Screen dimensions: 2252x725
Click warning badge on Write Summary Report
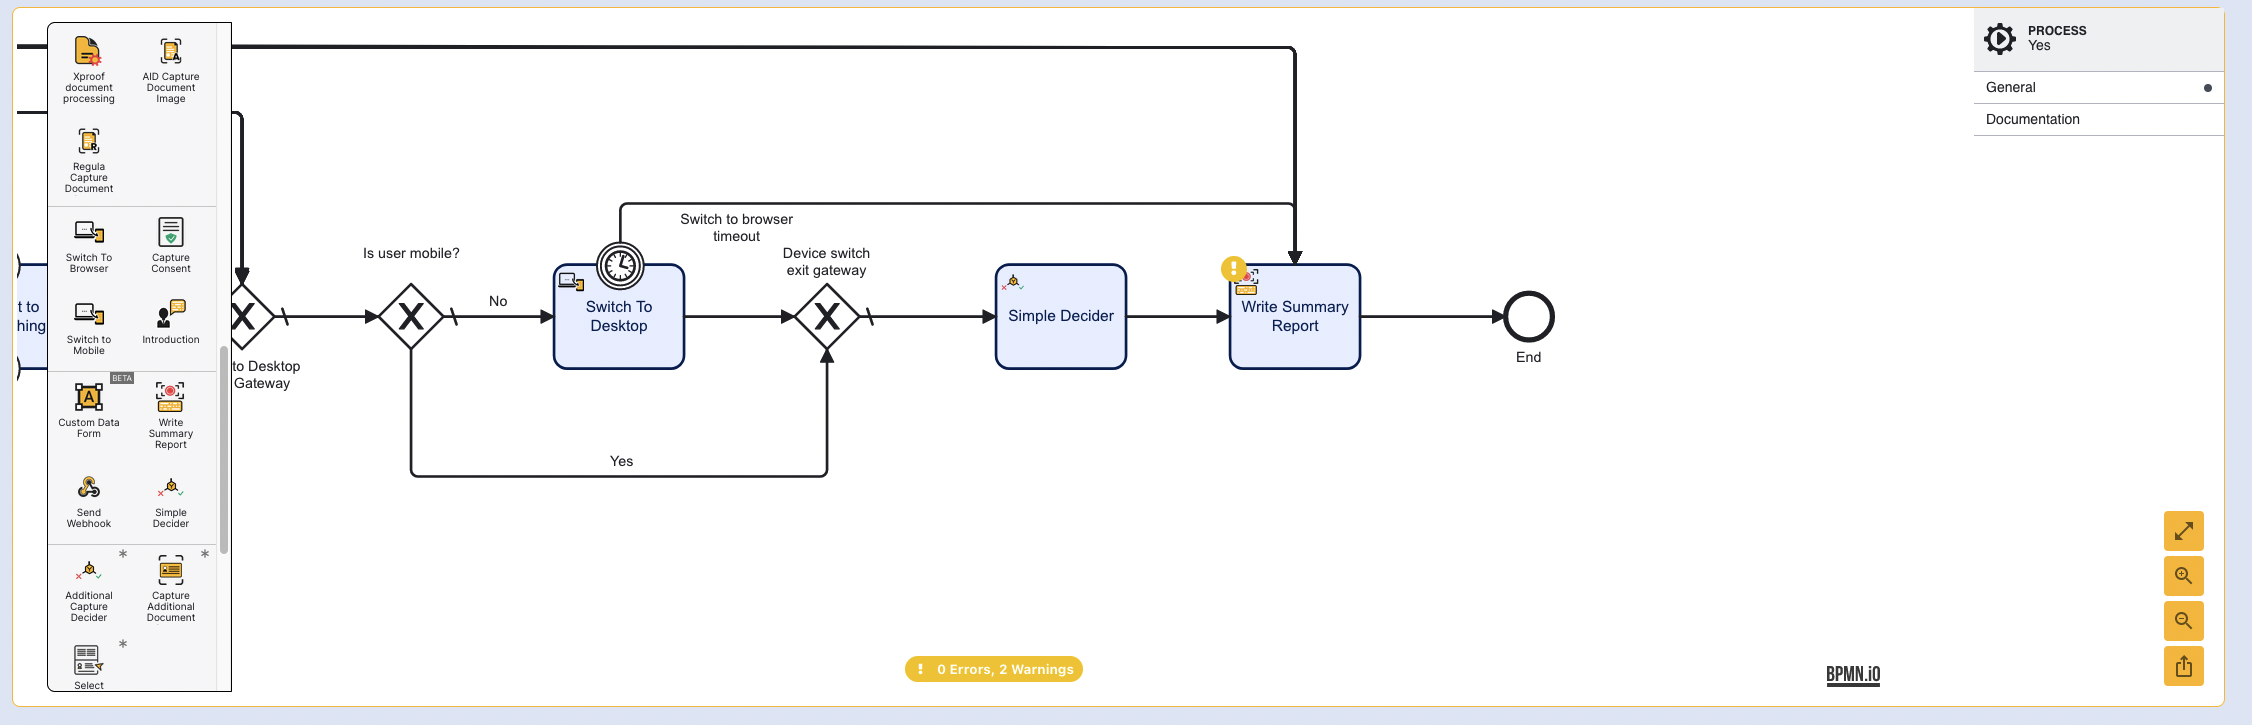(1234, 268)
